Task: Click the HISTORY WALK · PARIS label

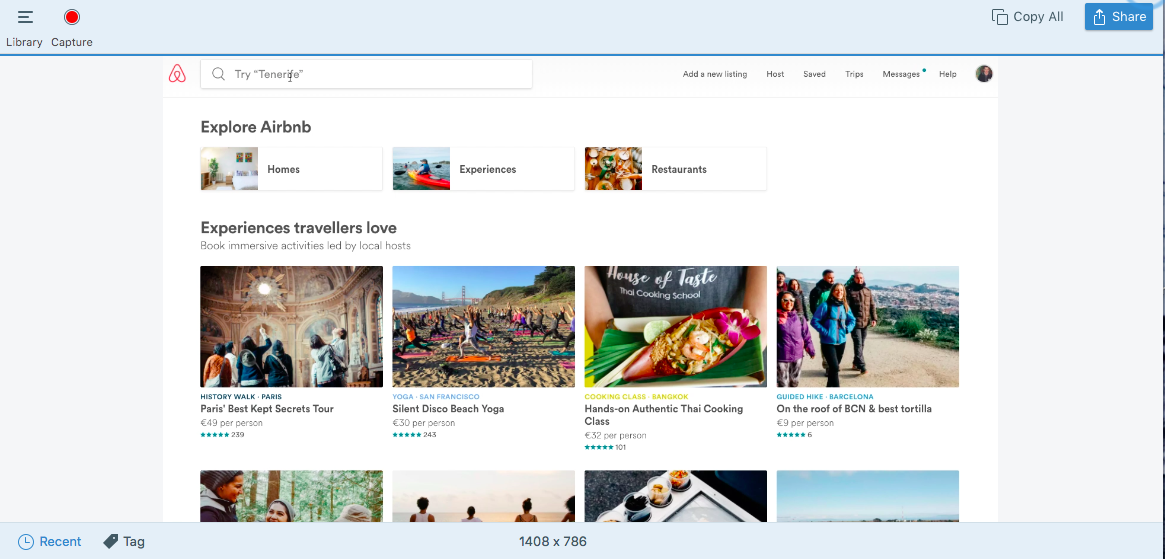Action: pyautogui.click(x=241, y=397)
